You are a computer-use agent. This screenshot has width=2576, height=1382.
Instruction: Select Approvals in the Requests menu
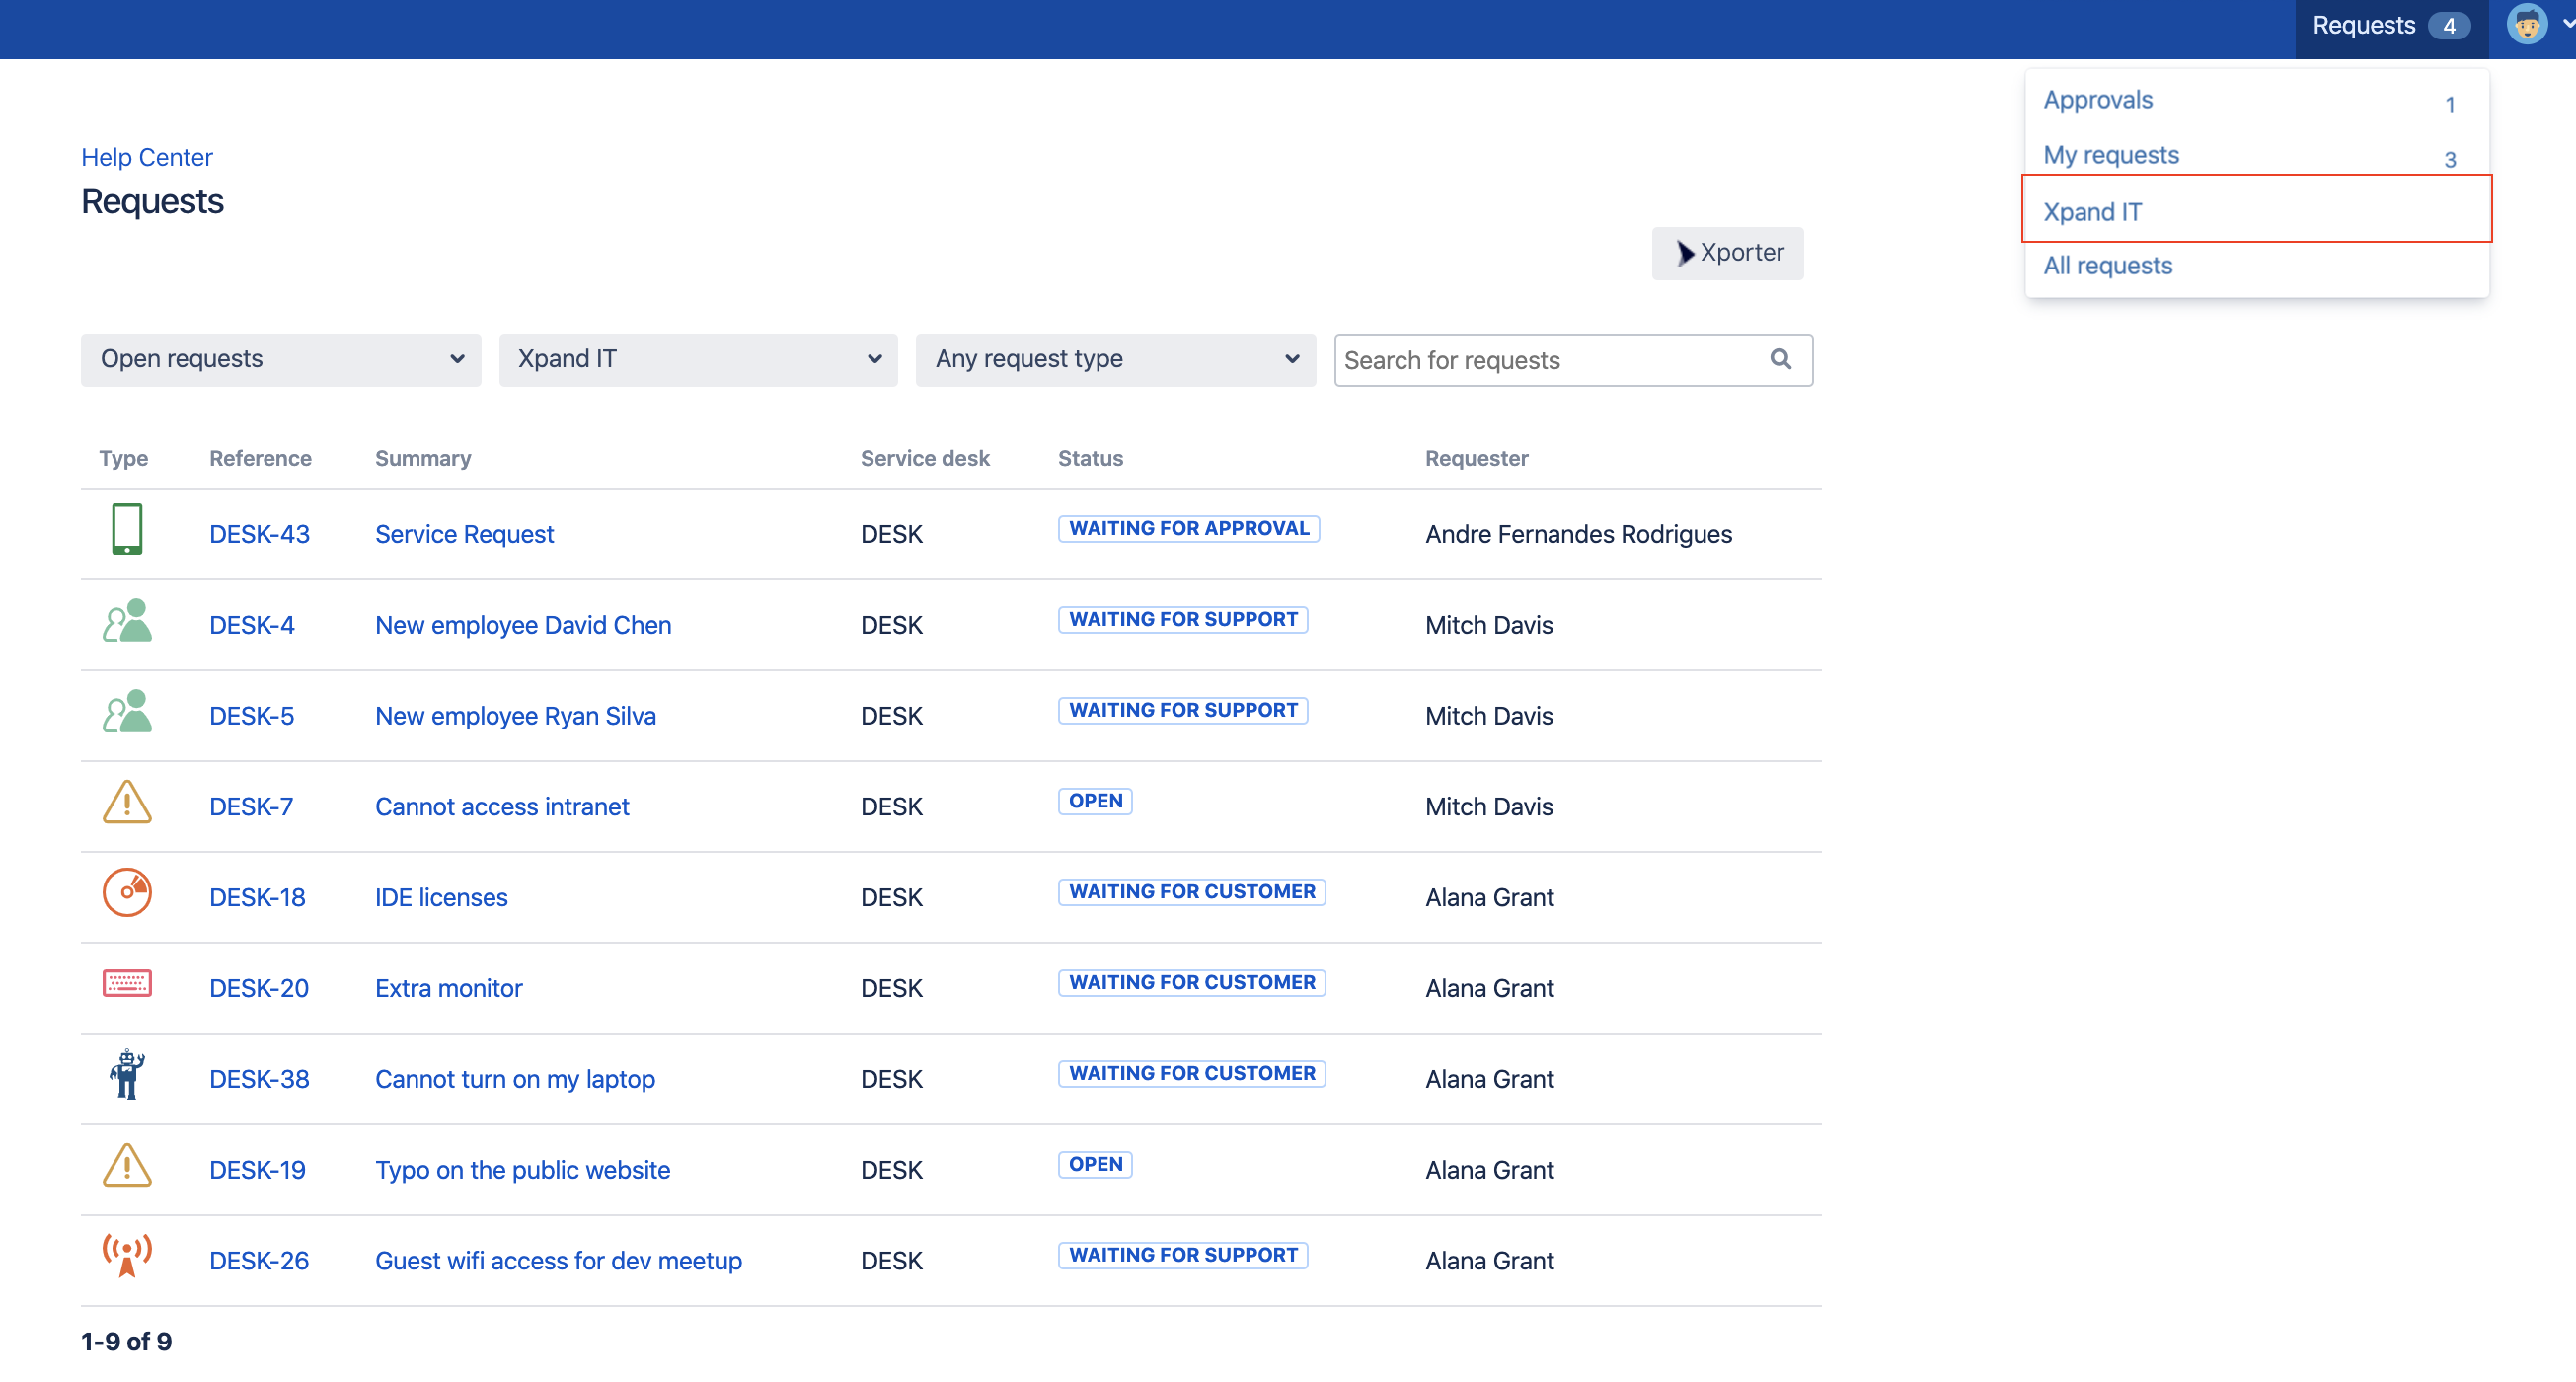click(2098, 100)
